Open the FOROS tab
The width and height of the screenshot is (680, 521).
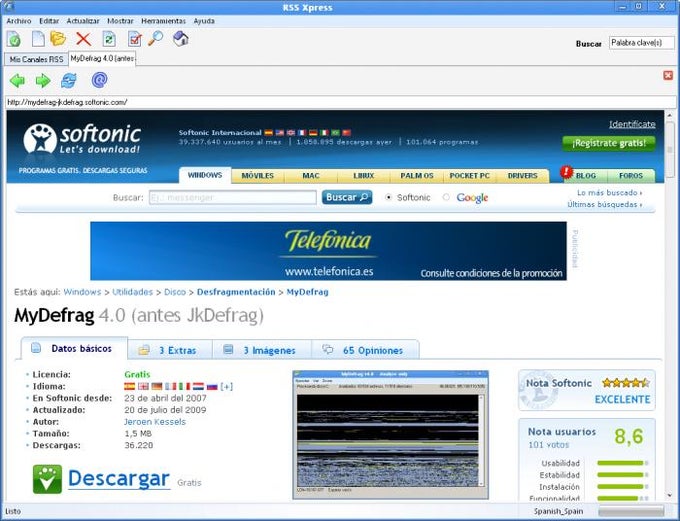[631, 176]
